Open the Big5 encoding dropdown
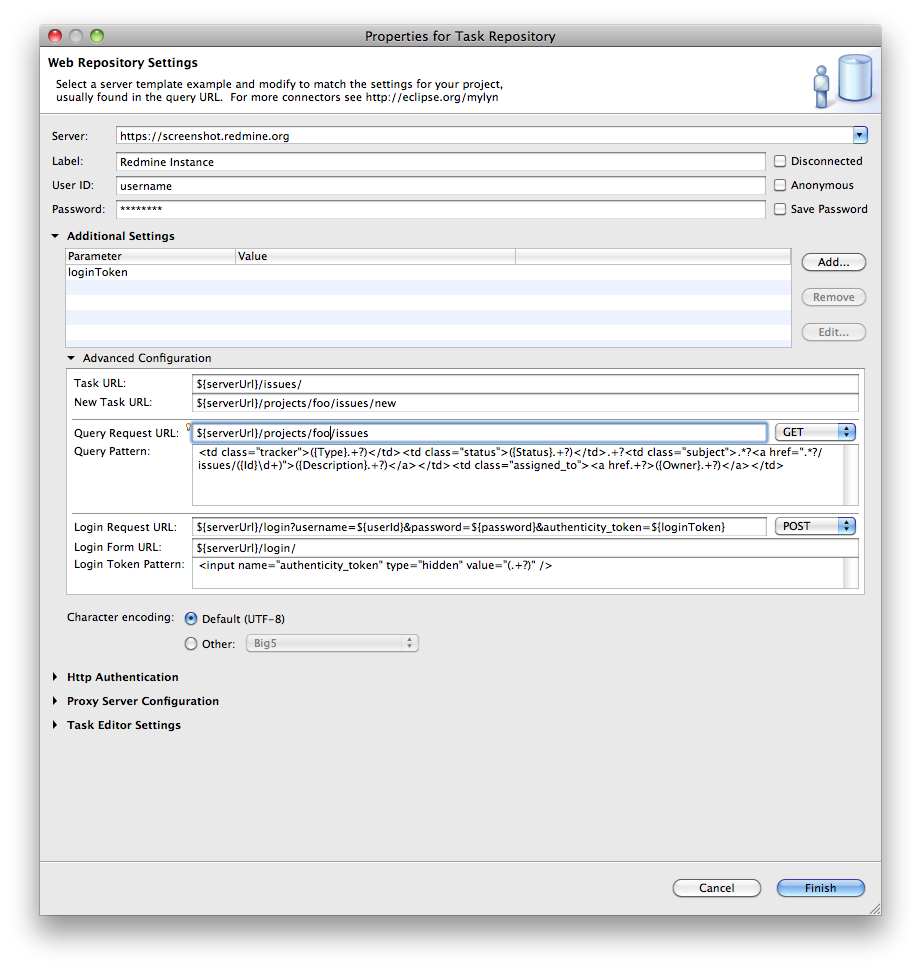Image resolution: width=921 pixels, height=970 pixels. [x=332, y=643]
